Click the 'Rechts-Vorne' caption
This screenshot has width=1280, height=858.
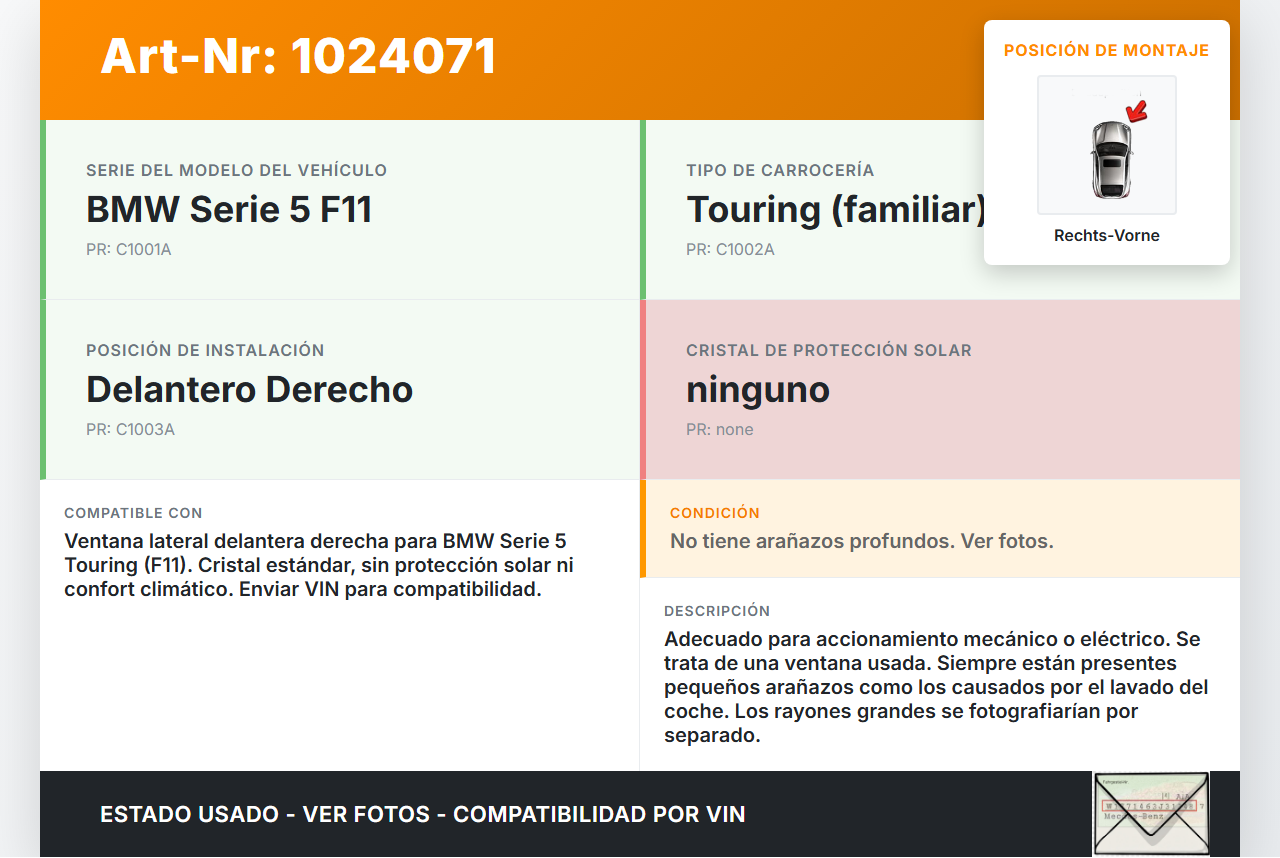point(1107,236)
